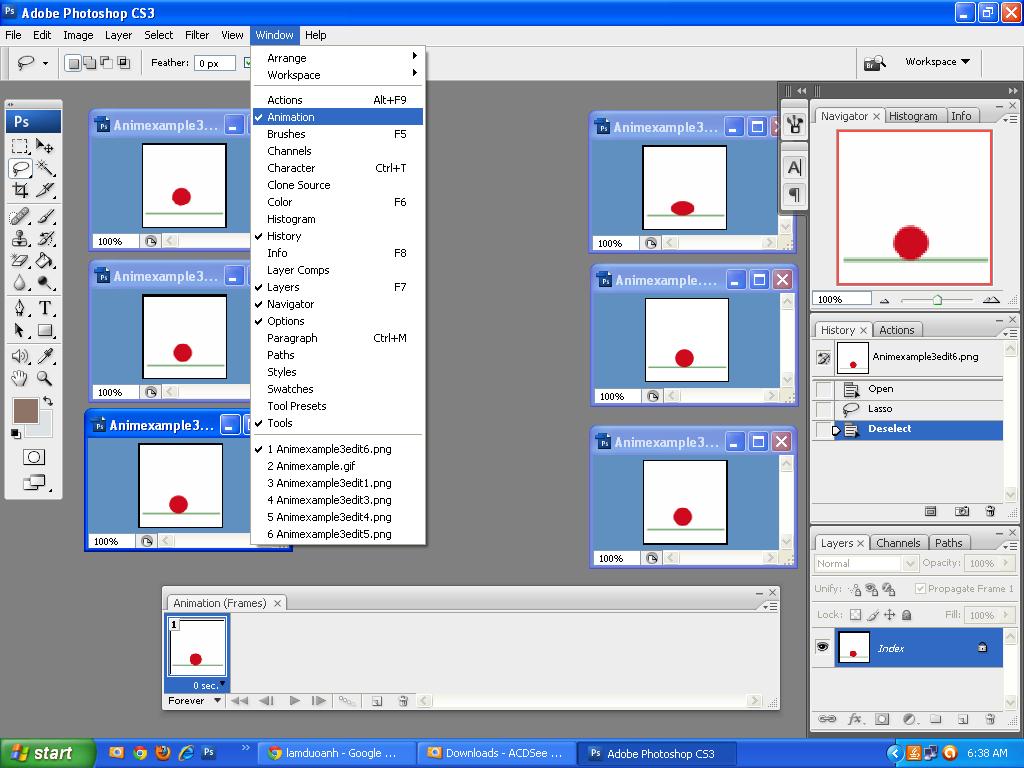Open the Filter menu
1024x768 pixels.
[197, 35]
